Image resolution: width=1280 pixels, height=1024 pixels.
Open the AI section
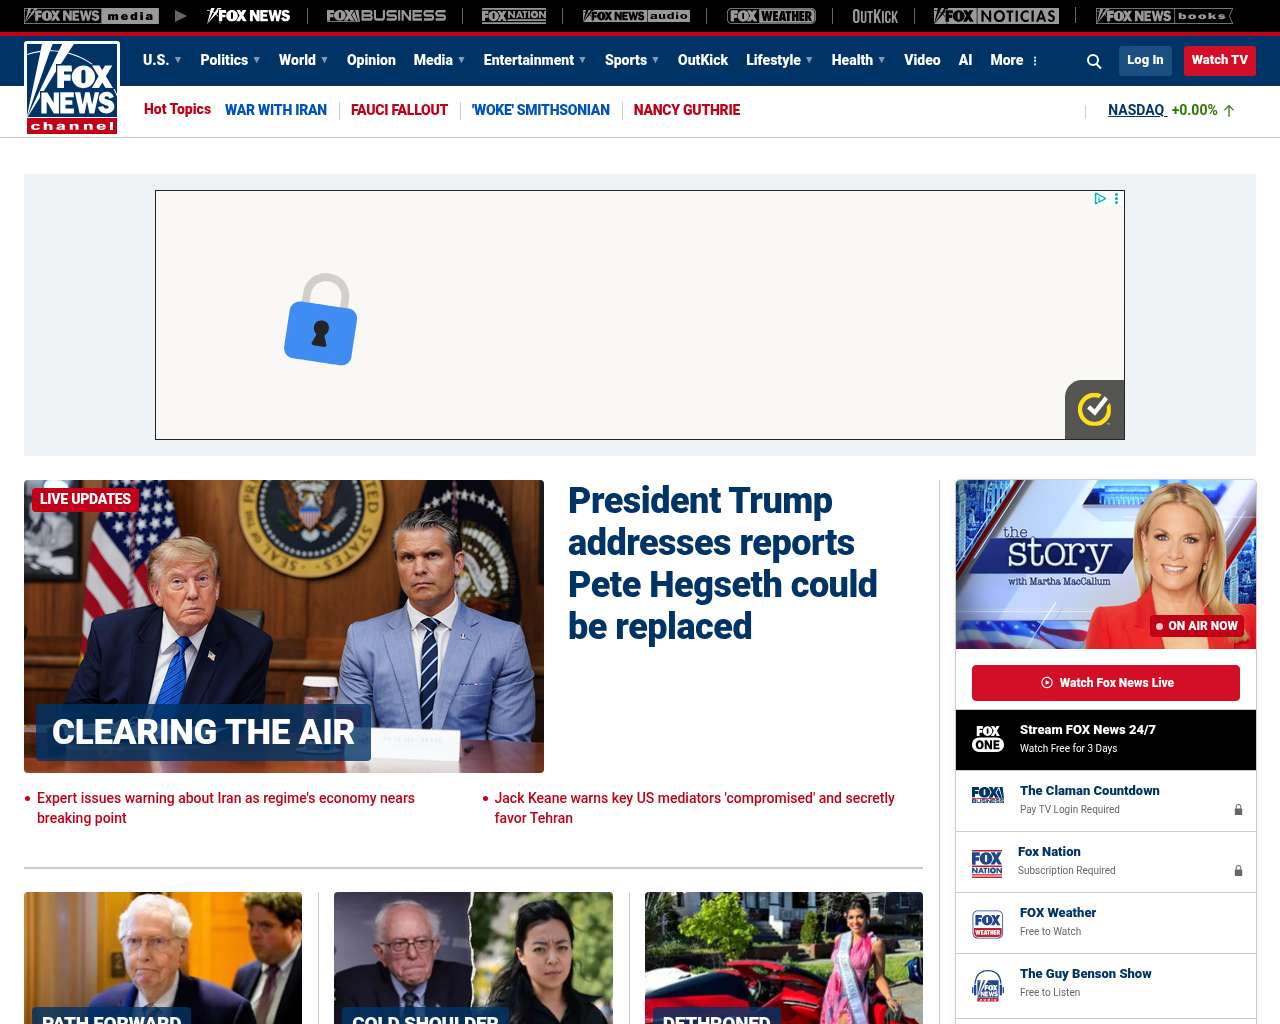point(965,60)
